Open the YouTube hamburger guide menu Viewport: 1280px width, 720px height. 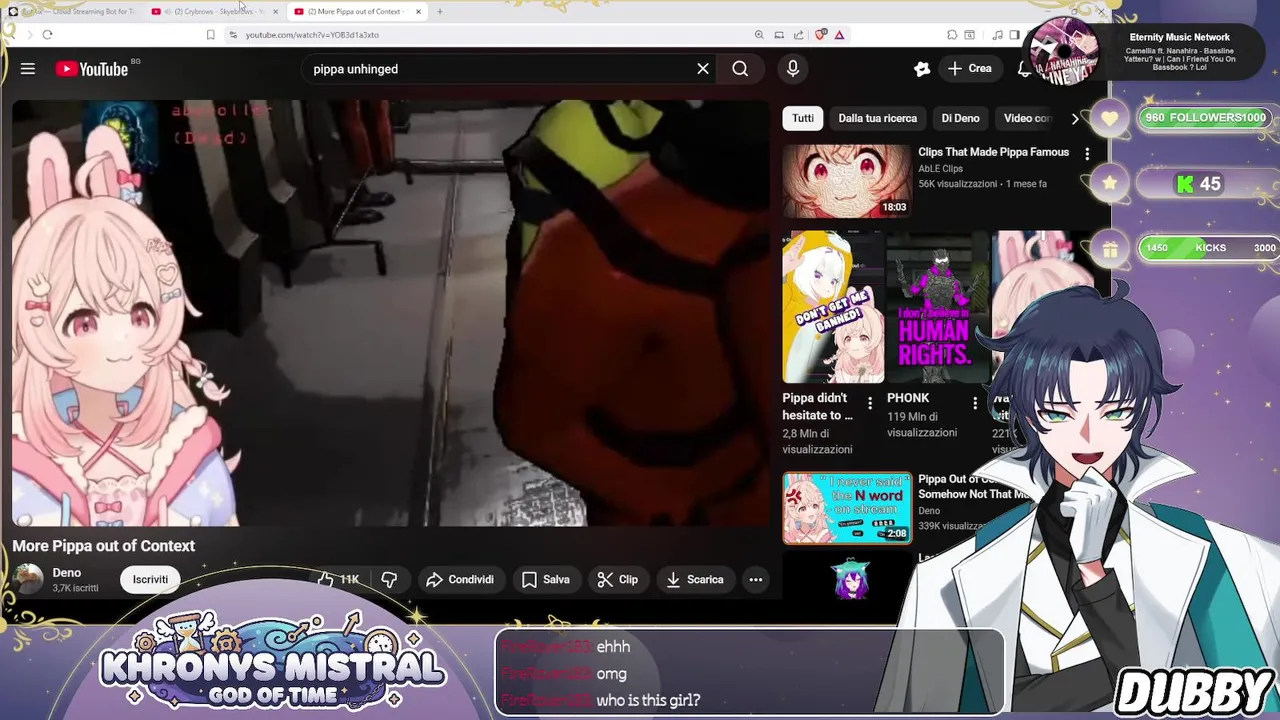coord(28,69)
